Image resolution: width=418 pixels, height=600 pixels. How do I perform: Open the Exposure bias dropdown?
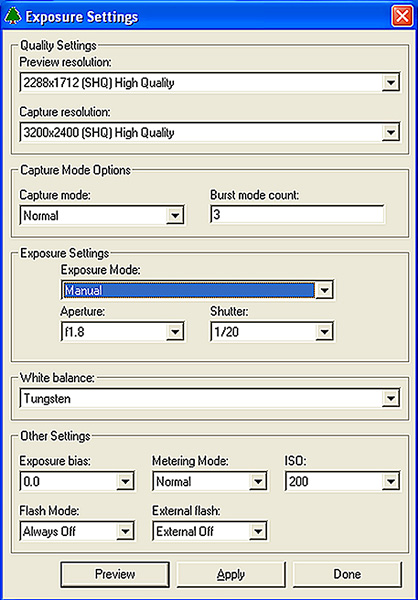tap(125, 482)
